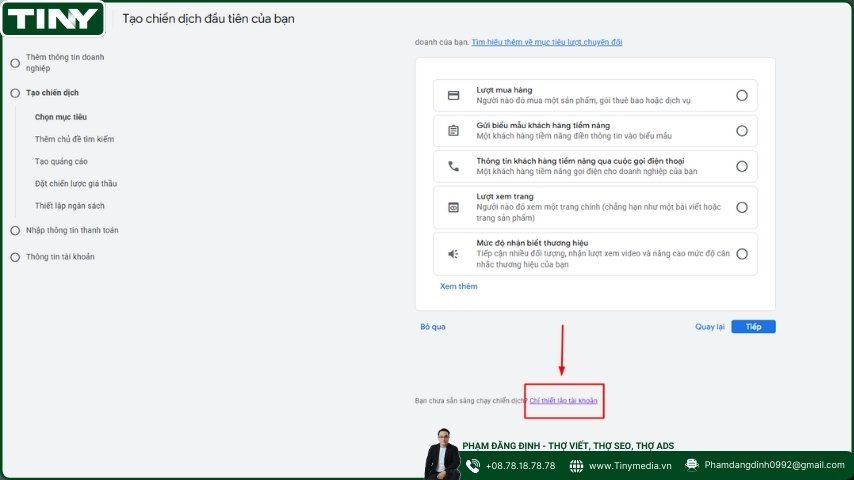854x480 pixels.
Task: Select the Lượt mua hàng radio button
Action: (x=741, y=96)
